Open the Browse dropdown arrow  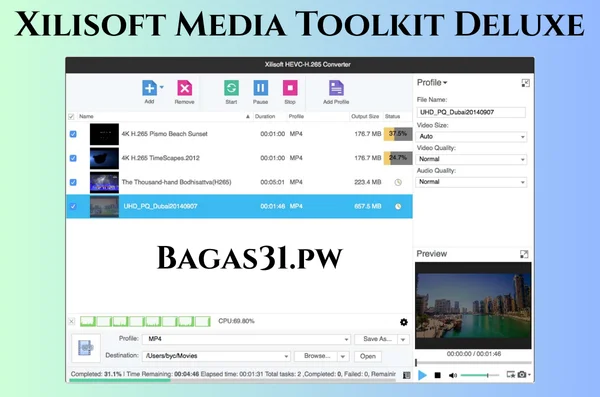[343, 356]
